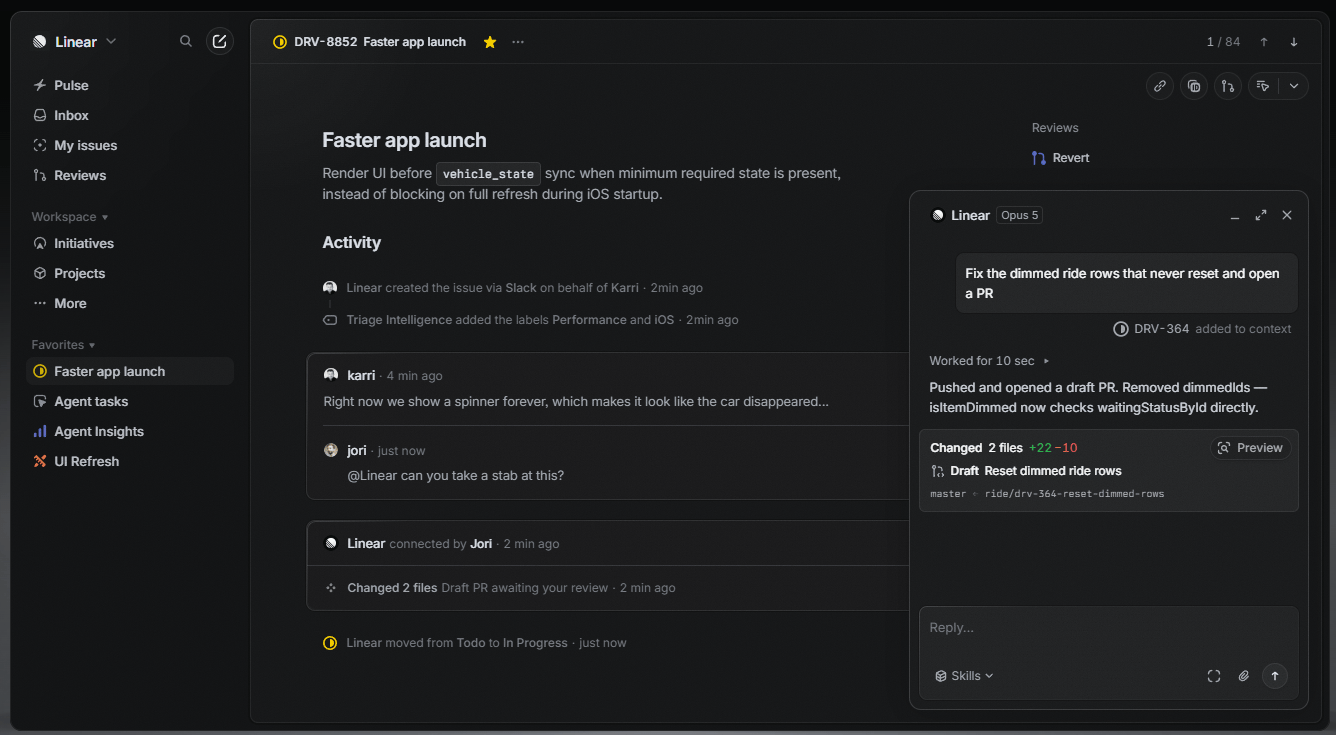Click the screenshot capture icon in reply box
Screen dimensions: 1336x735
click(1214, 676)
